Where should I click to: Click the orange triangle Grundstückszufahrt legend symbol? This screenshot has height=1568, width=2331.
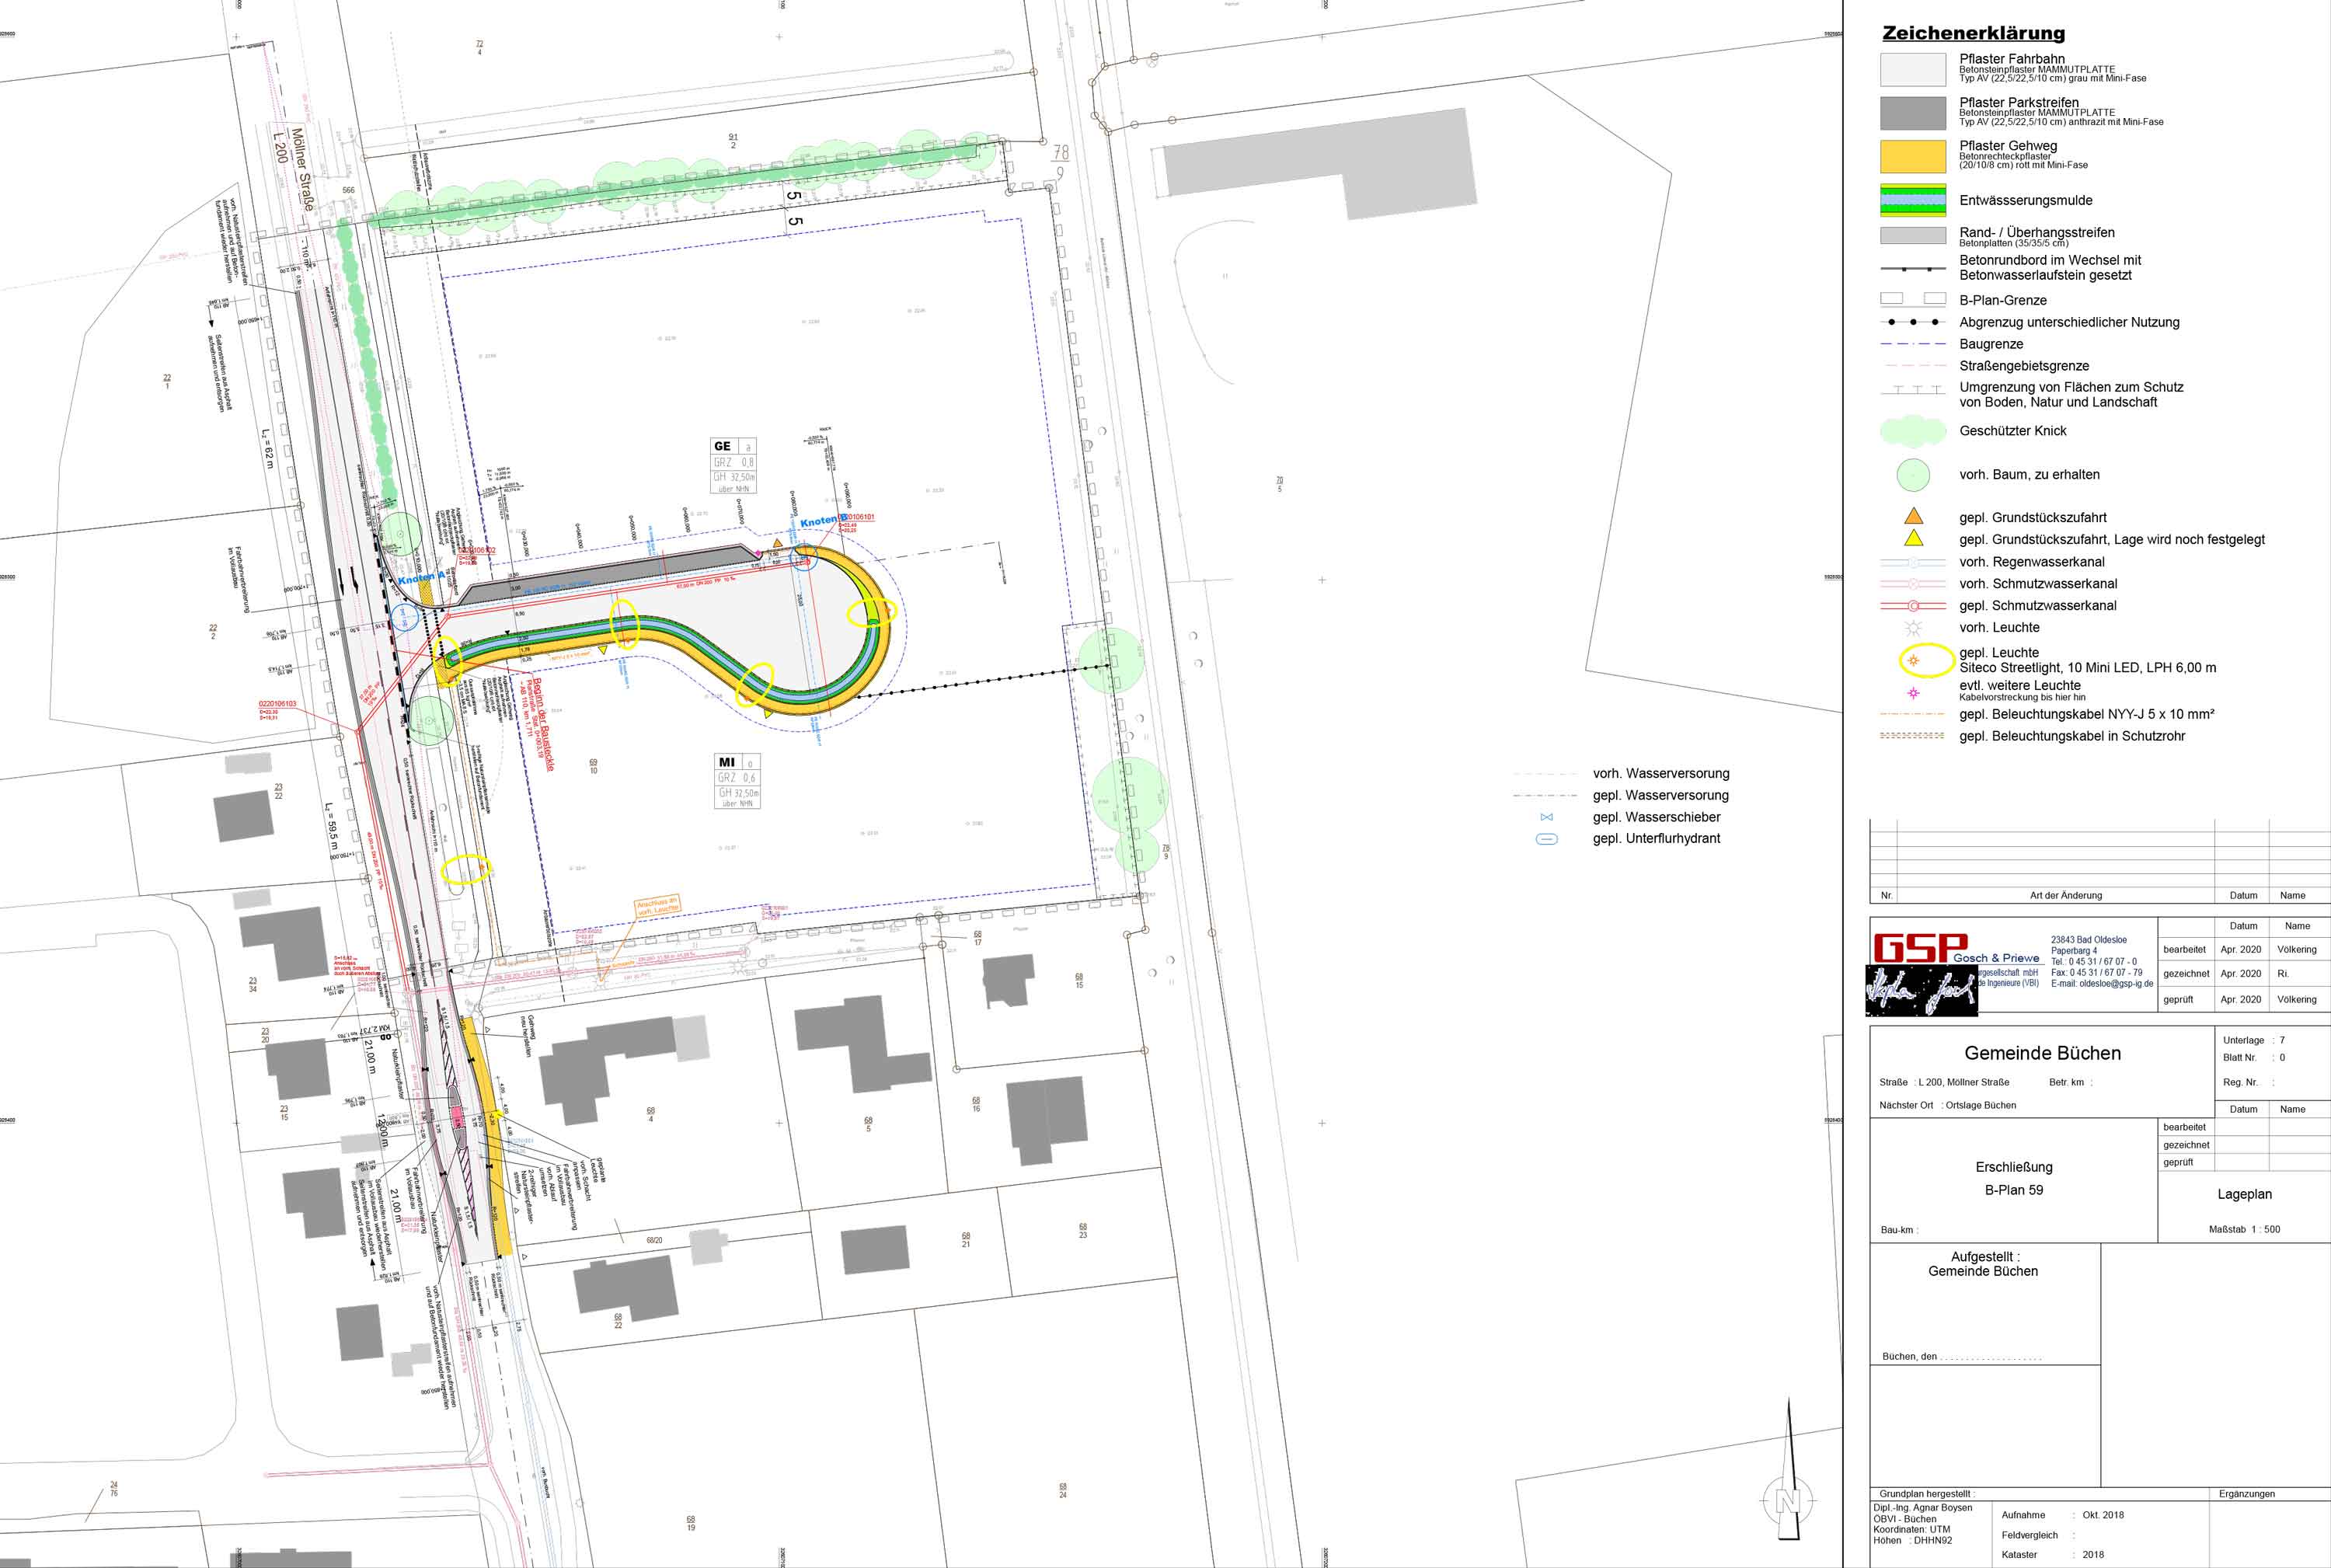[x=1913, y=516]
